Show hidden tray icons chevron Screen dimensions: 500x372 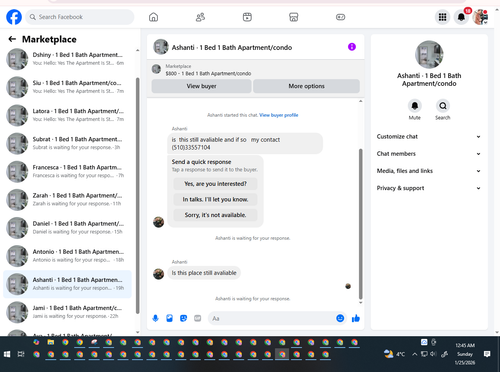(x=414, y=354)
